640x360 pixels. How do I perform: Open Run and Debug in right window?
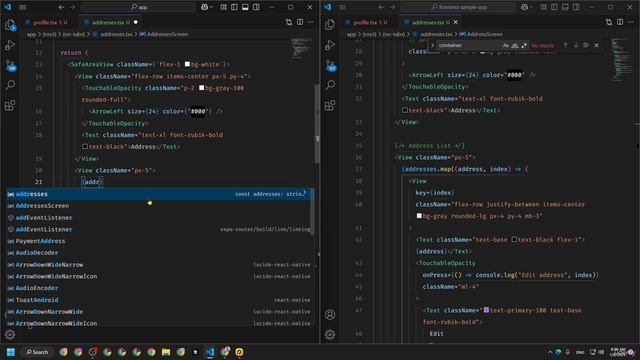330,45
